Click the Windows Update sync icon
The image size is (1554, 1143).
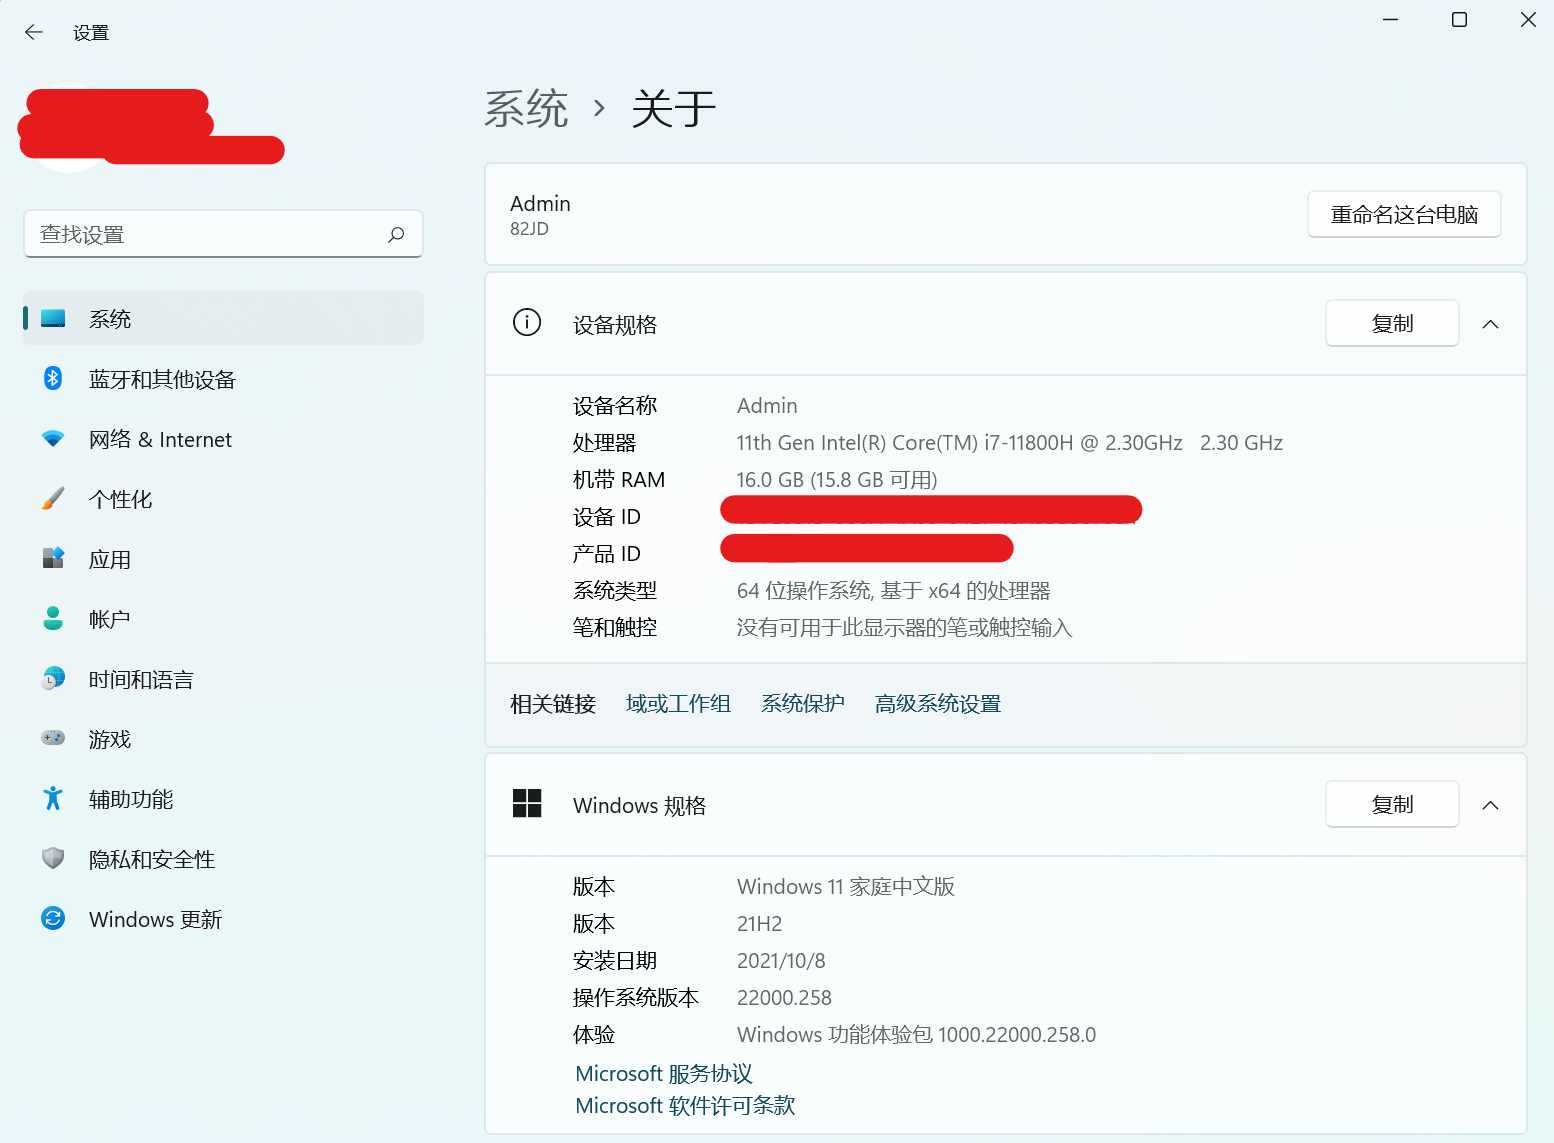53,918
